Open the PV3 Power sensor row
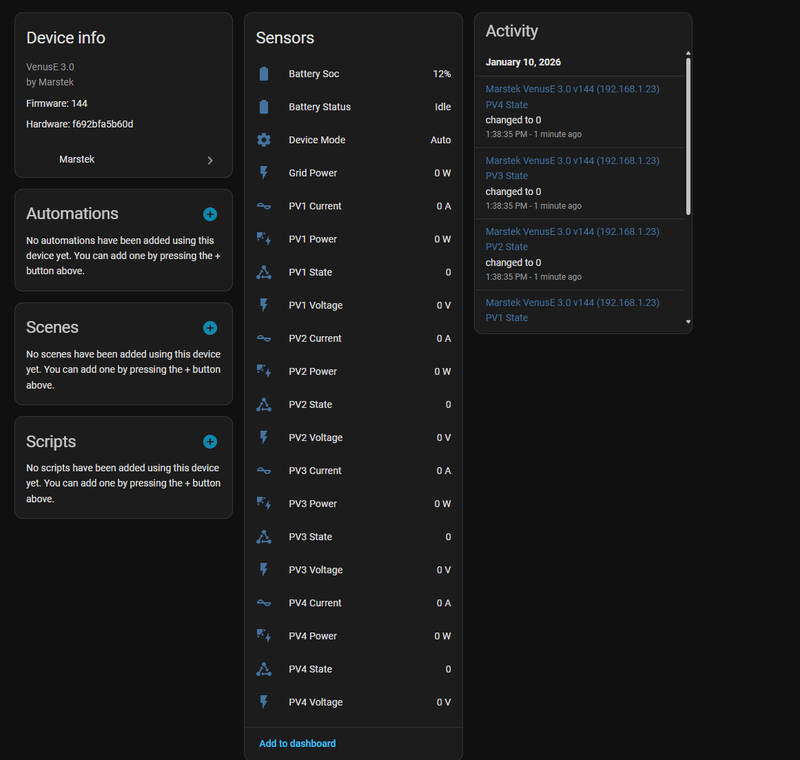 pyautogui.click(x=353, y=504)
